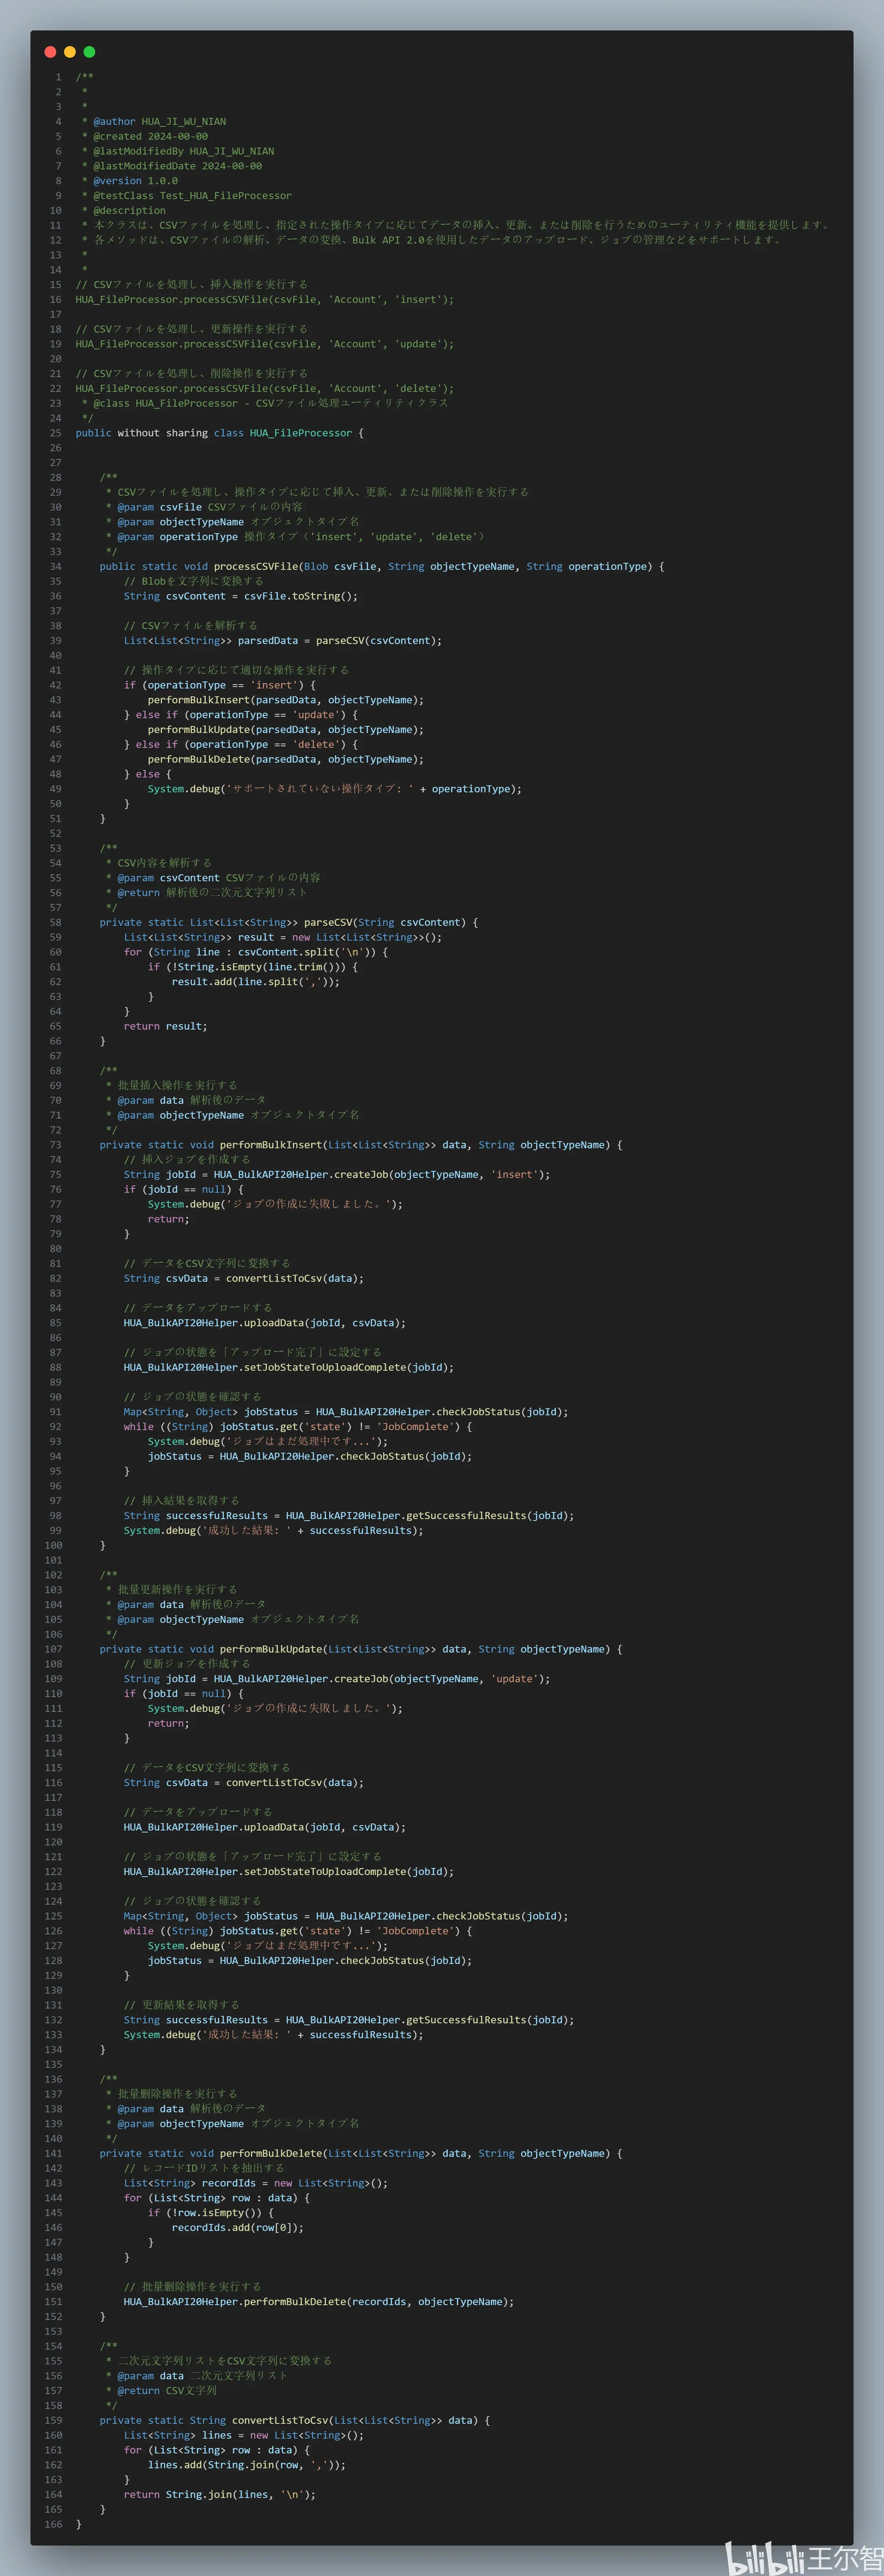Click the 'return result;' statement
Screen dimensions: 884x2576
pos(166,1026)
